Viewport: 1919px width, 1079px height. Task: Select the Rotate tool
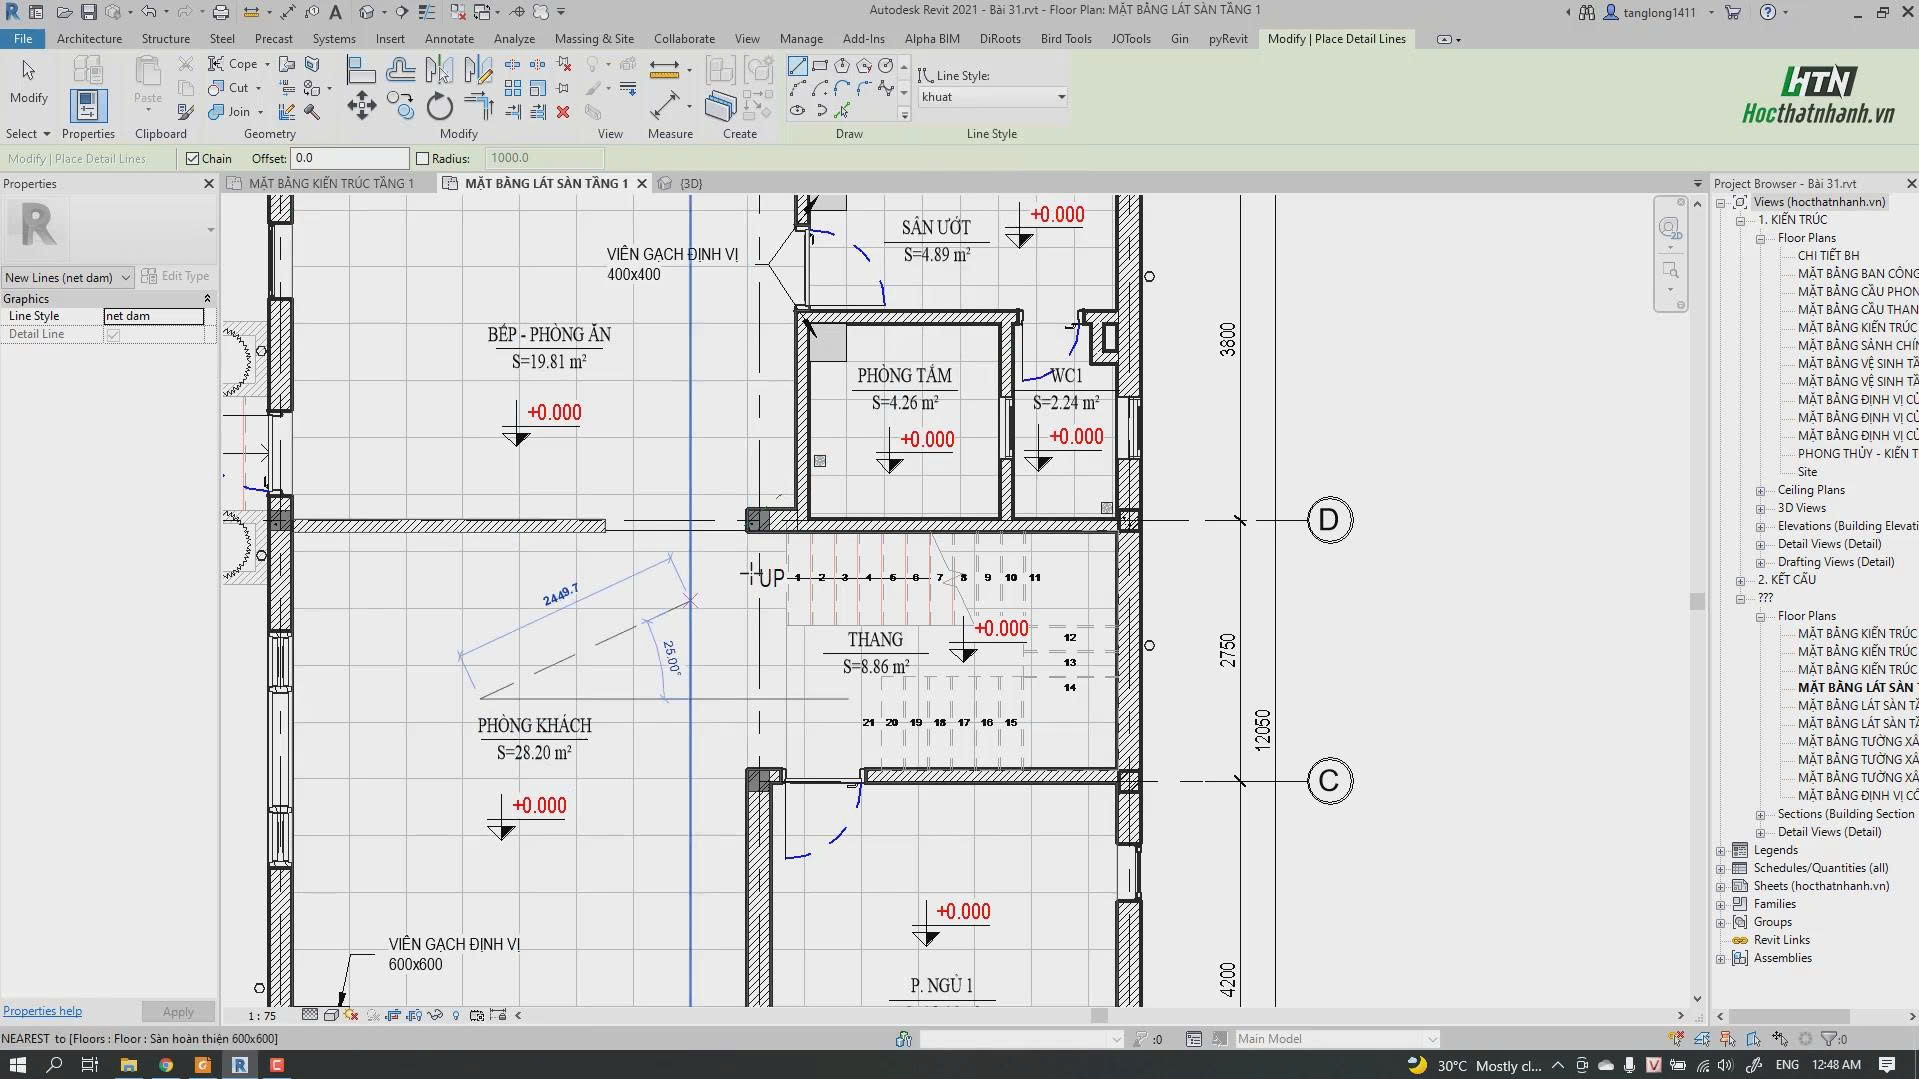tap(440, 105)
